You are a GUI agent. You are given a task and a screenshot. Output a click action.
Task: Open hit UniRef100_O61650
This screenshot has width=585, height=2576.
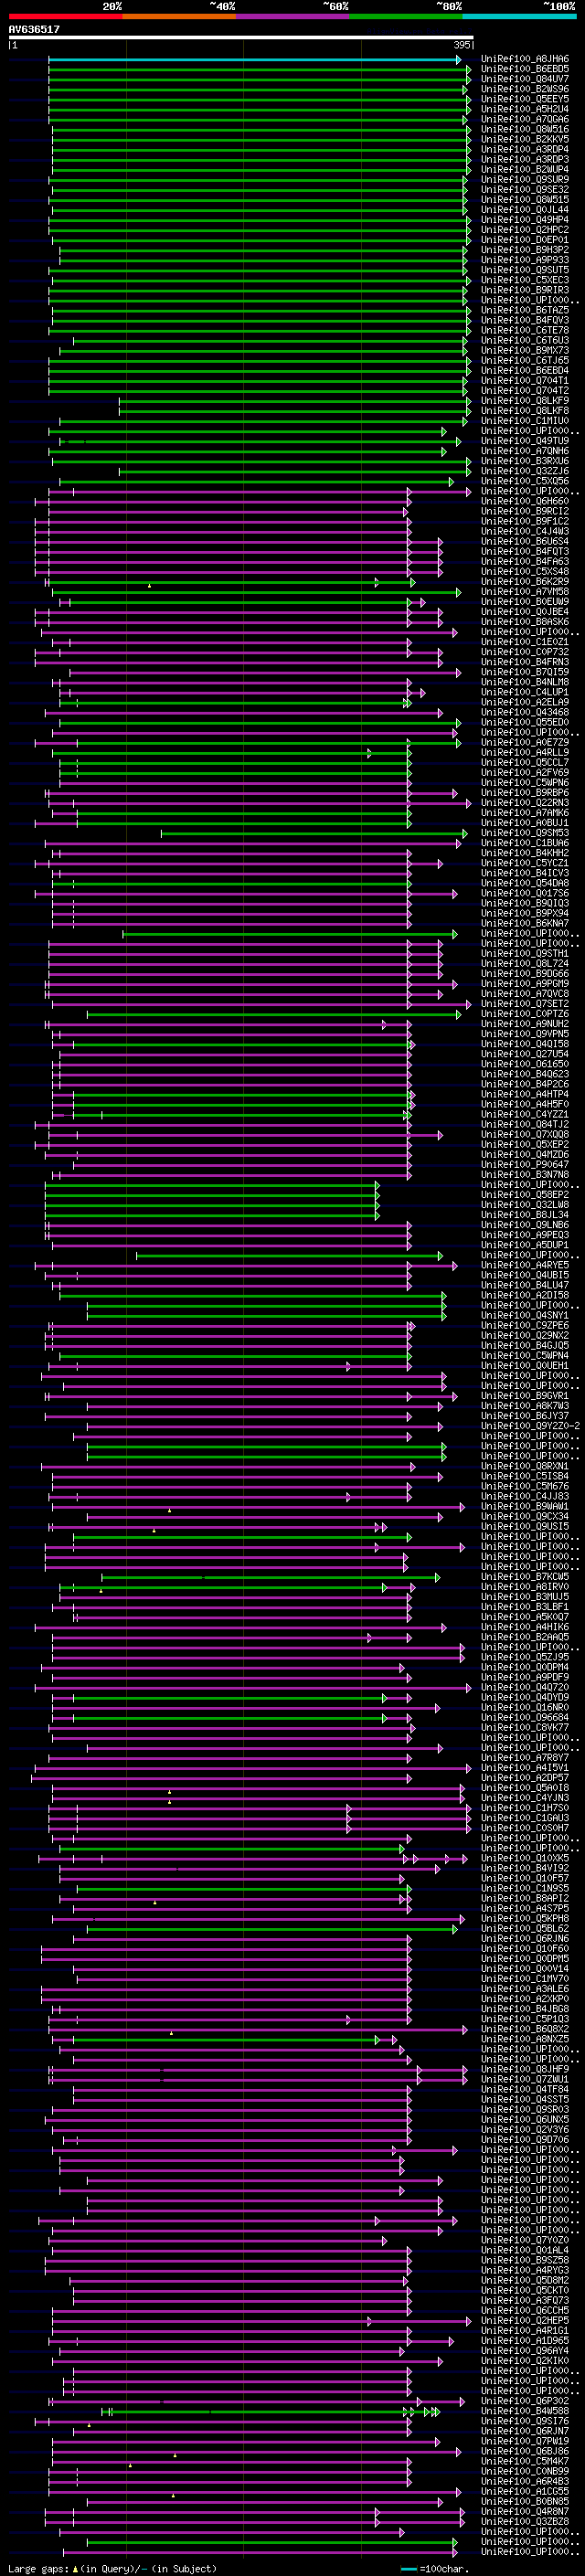[525, 1064]
